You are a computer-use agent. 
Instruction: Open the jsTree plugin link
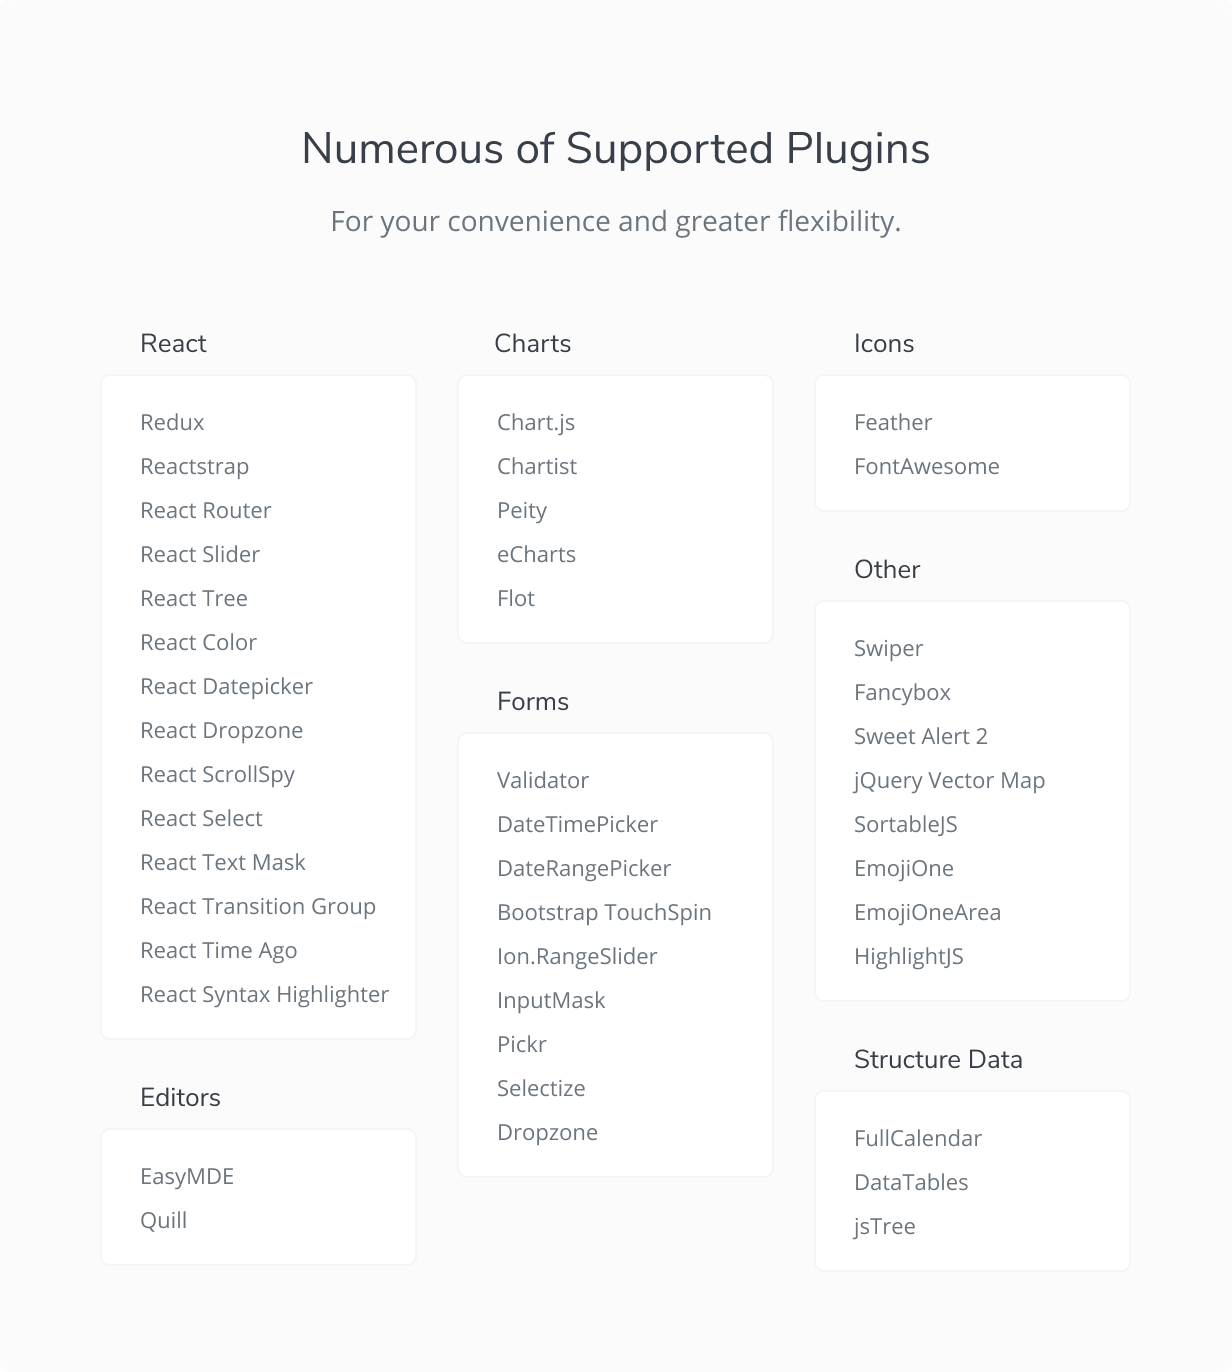[885, 1226]
